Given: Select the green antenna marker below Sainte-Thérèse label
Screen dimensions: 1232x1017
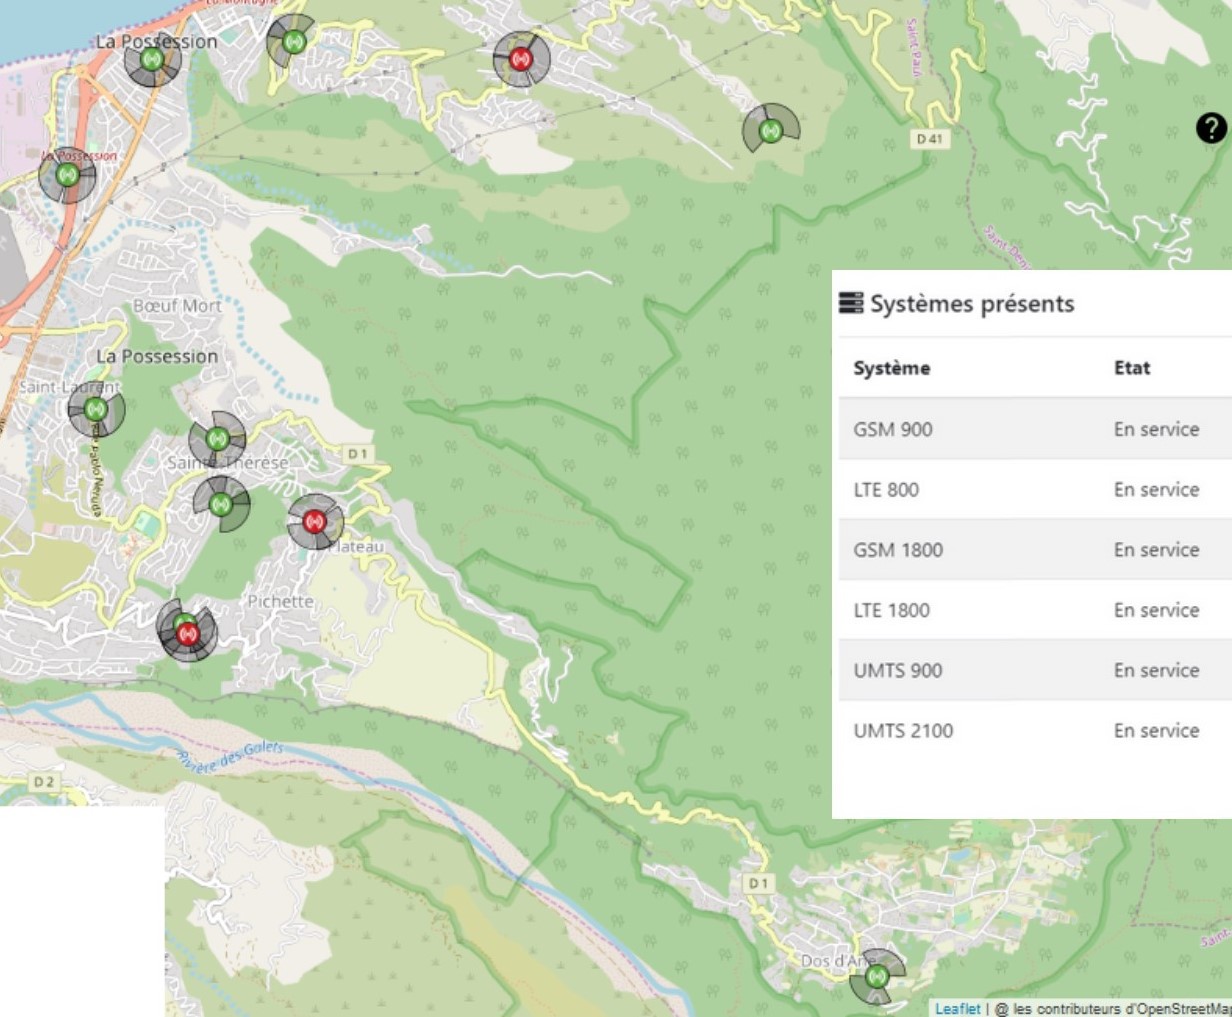Looking at the screenshot, I should [220, 502].
